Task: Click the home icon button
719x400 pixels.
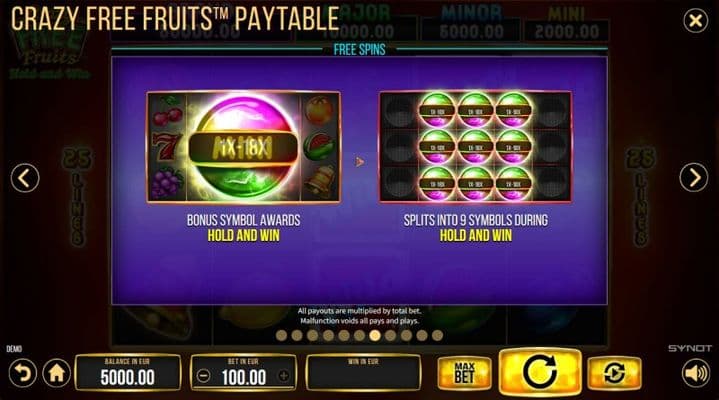Action: (x=57, y=373)
